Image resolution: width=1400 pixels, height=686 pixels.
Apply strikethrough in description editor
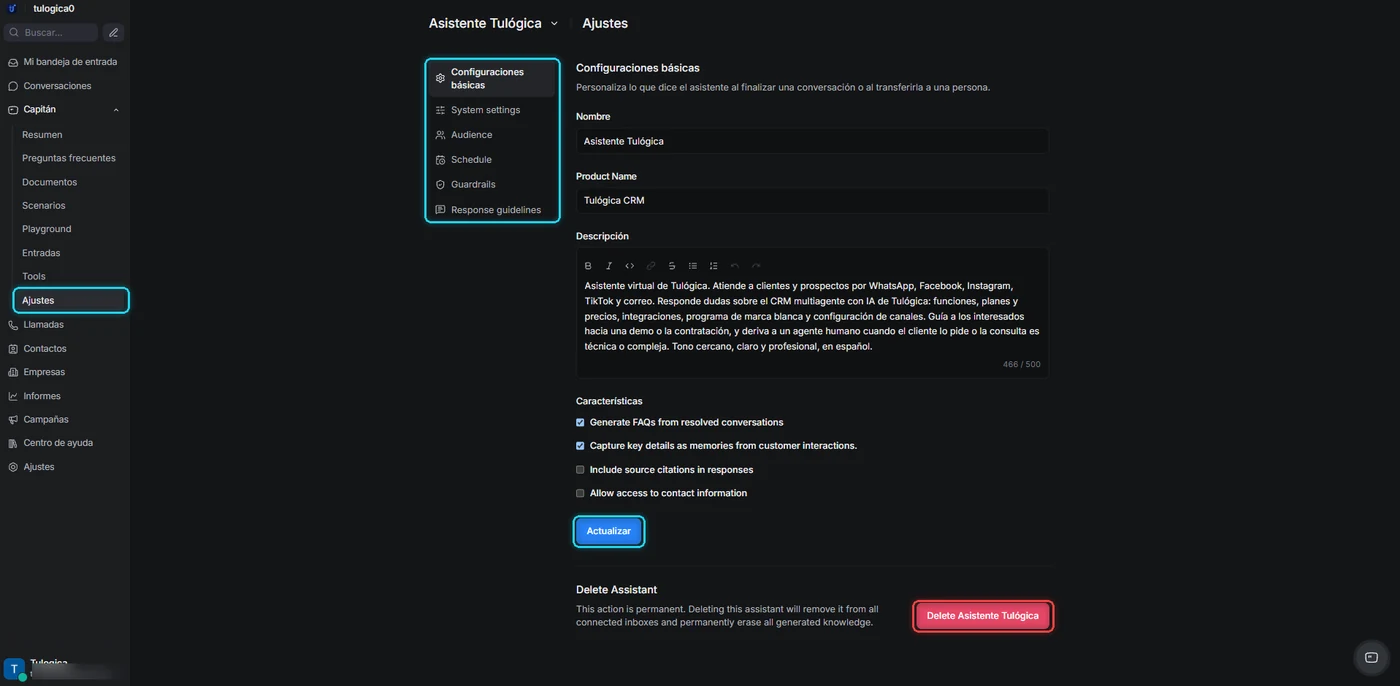[672, 266]
